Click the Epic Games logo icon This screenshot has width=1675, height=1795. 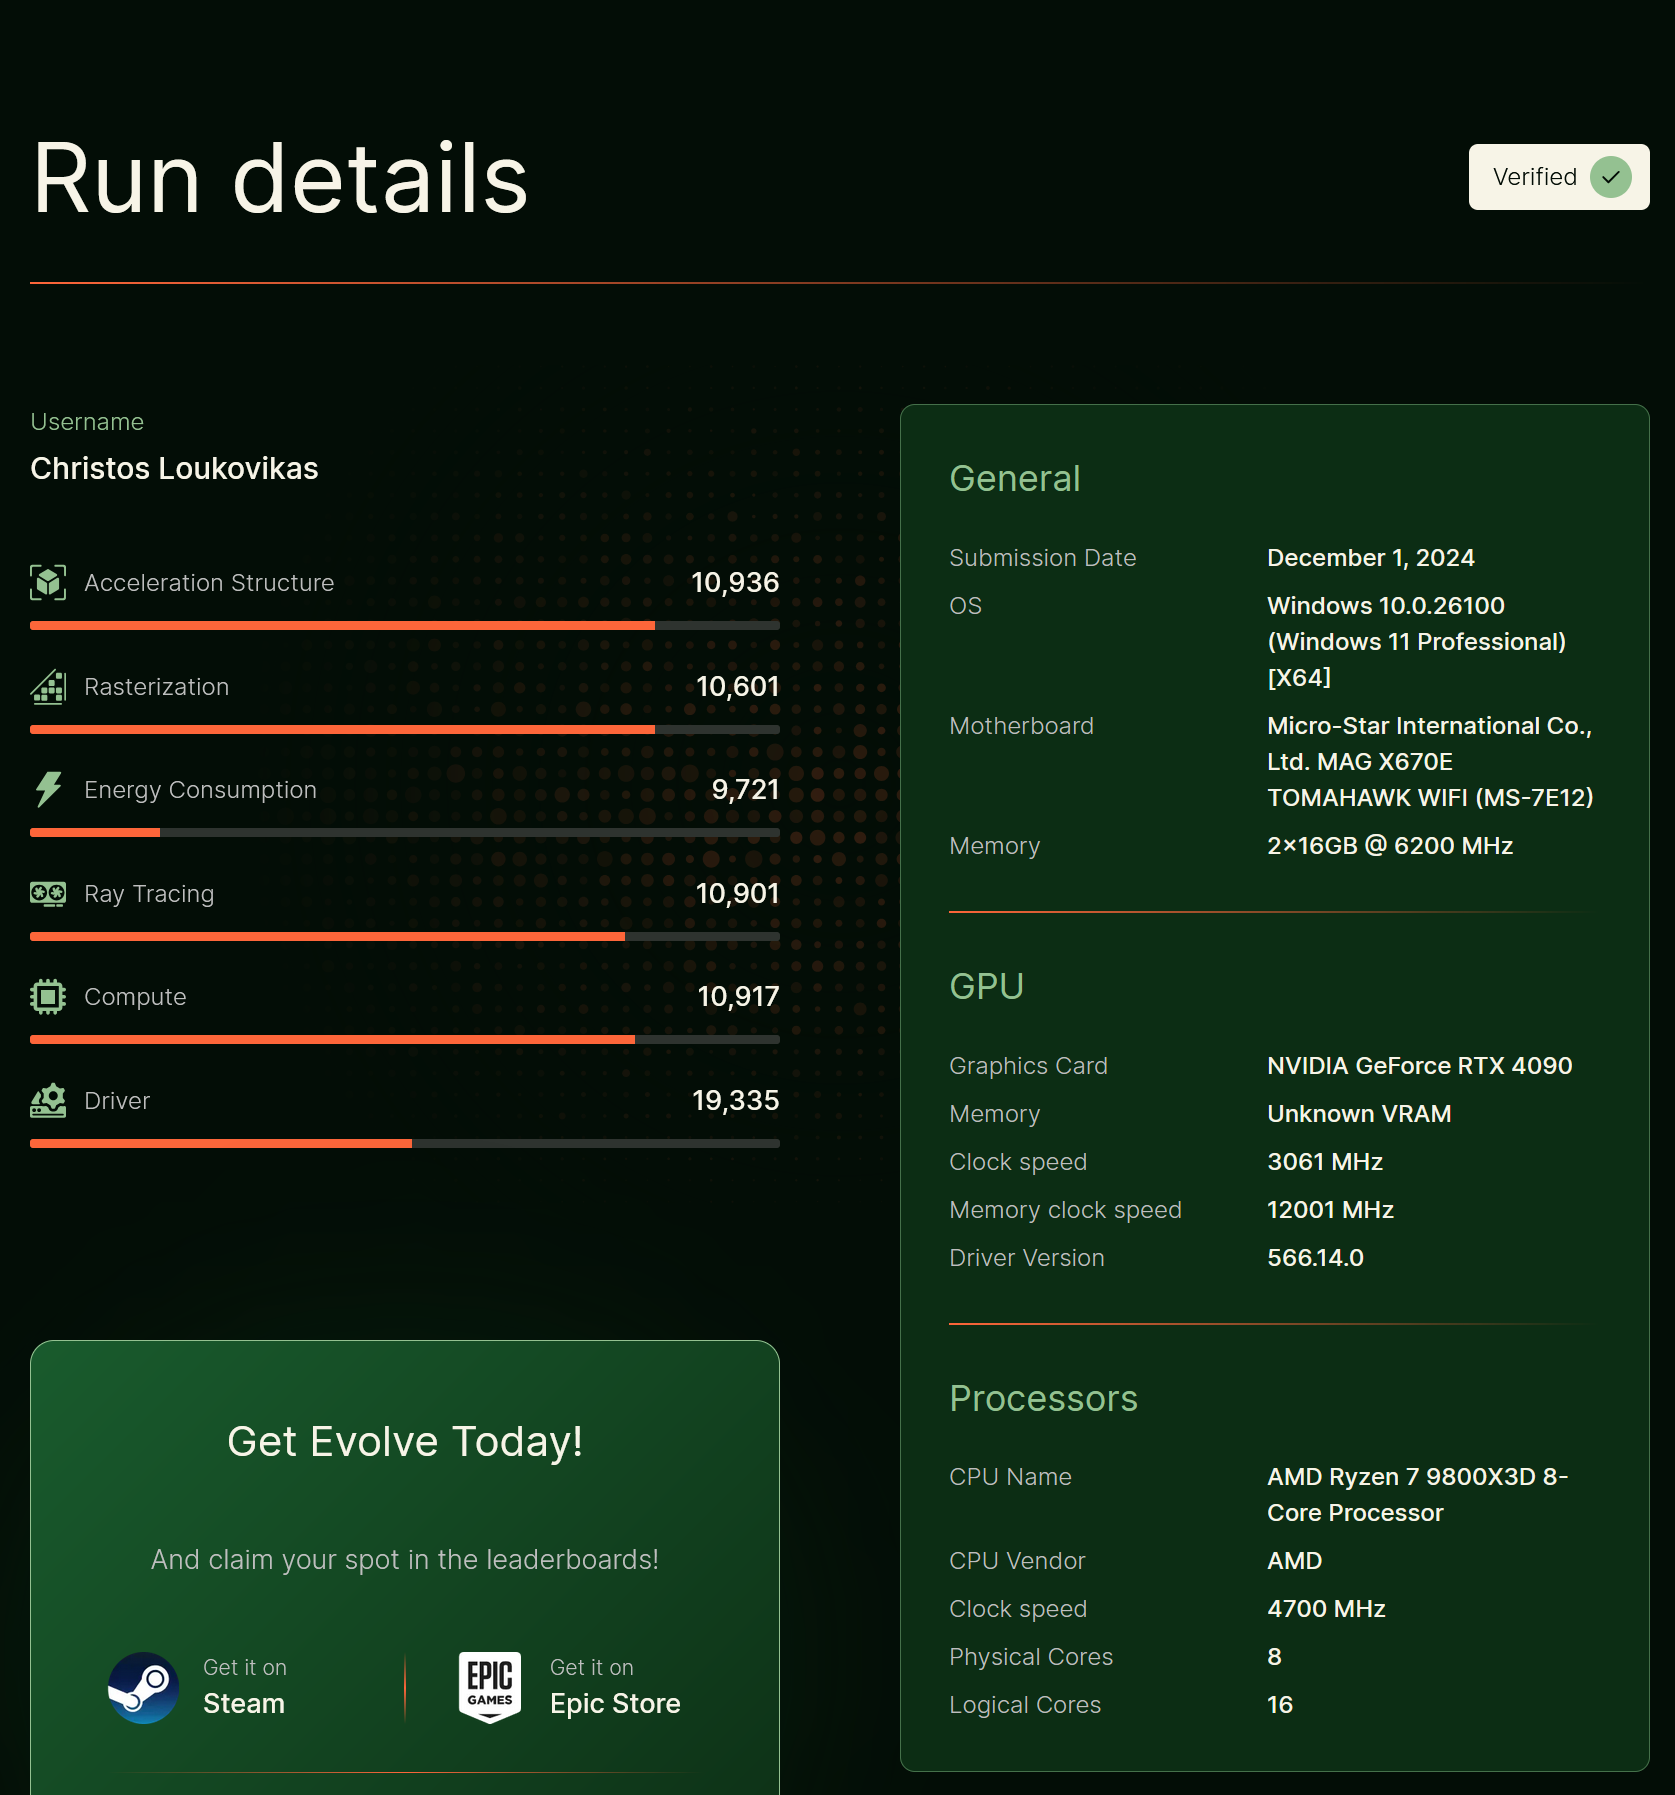point(490,1687)
